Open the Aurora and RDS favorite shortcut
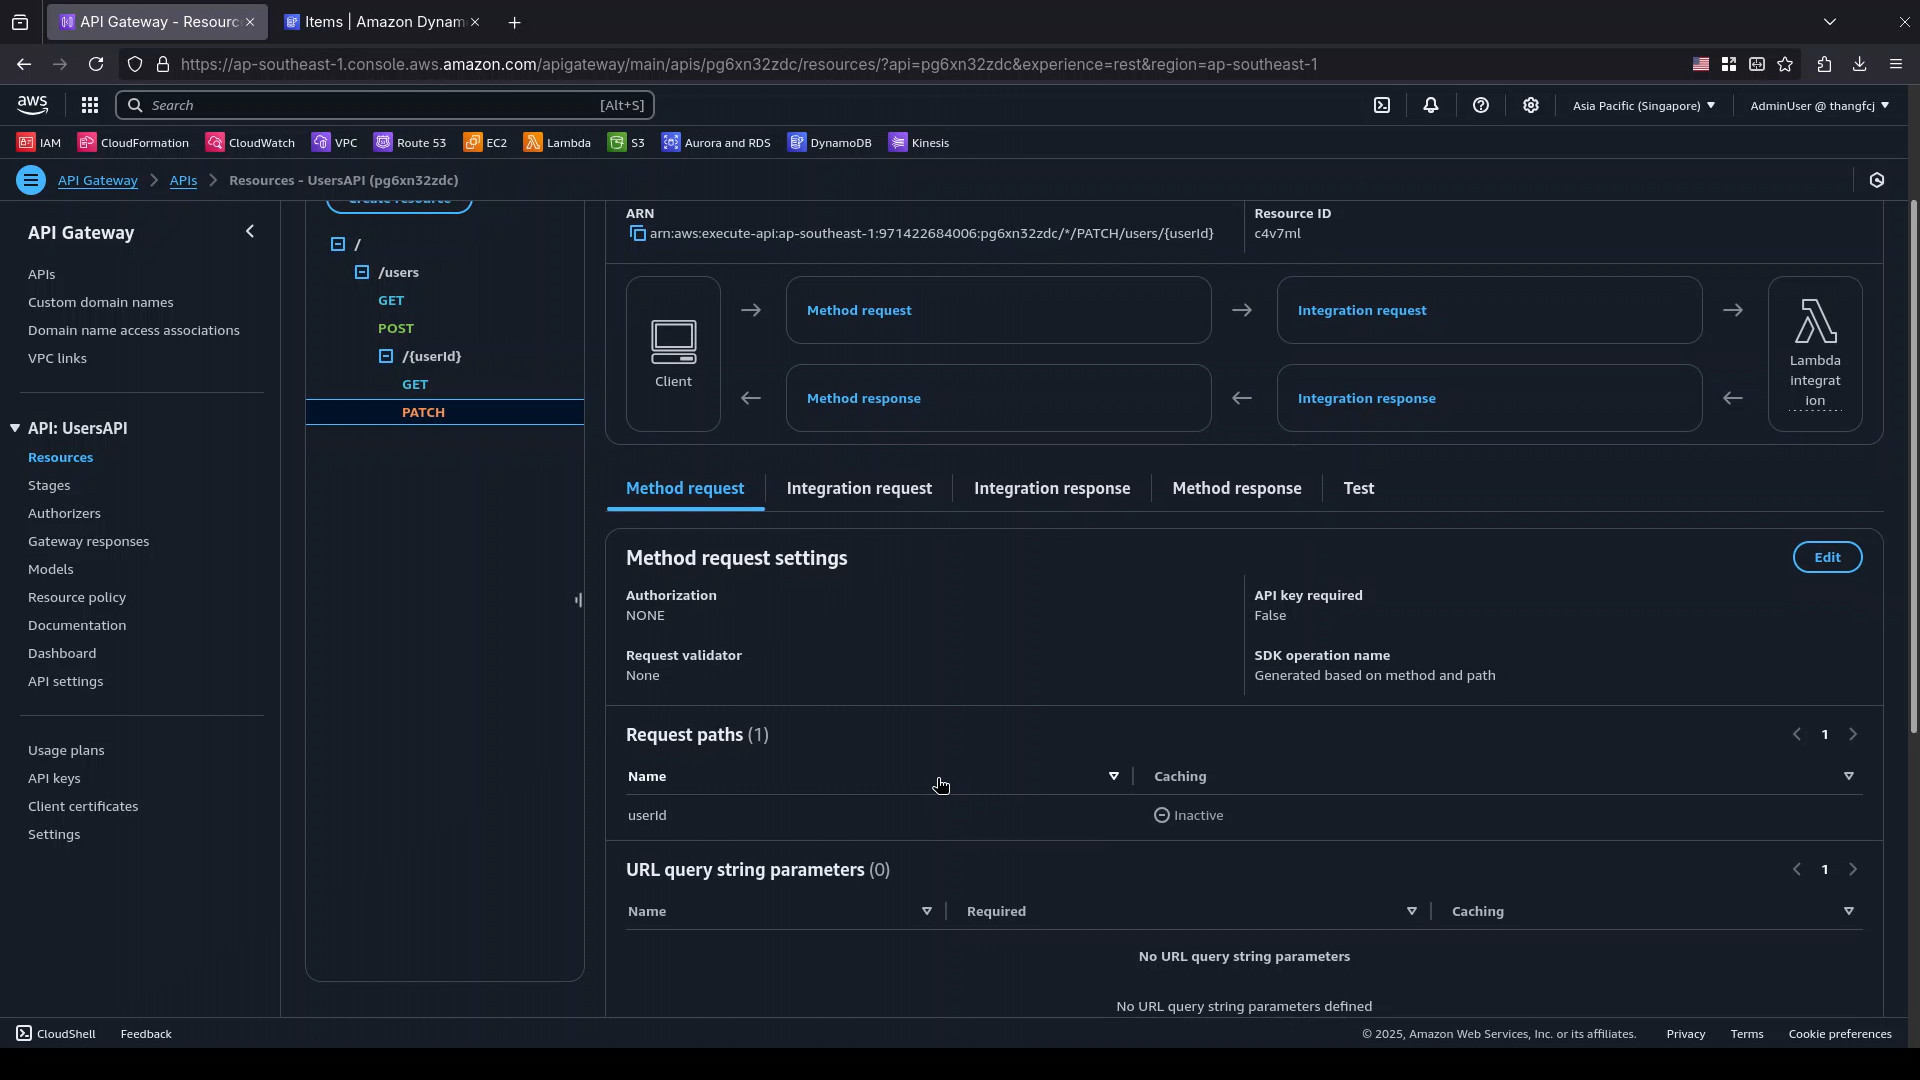This screenshot has width=1920, height=1080. point(717,143)
